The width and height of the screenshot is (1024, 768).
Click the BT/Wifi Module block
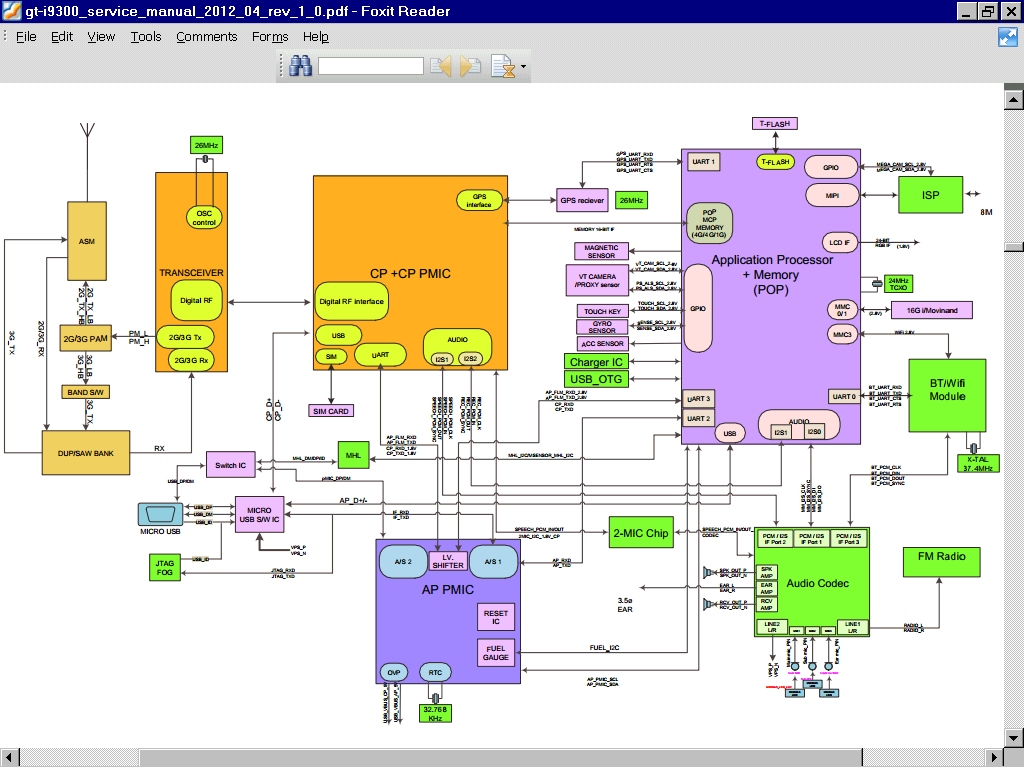[947, 395]
